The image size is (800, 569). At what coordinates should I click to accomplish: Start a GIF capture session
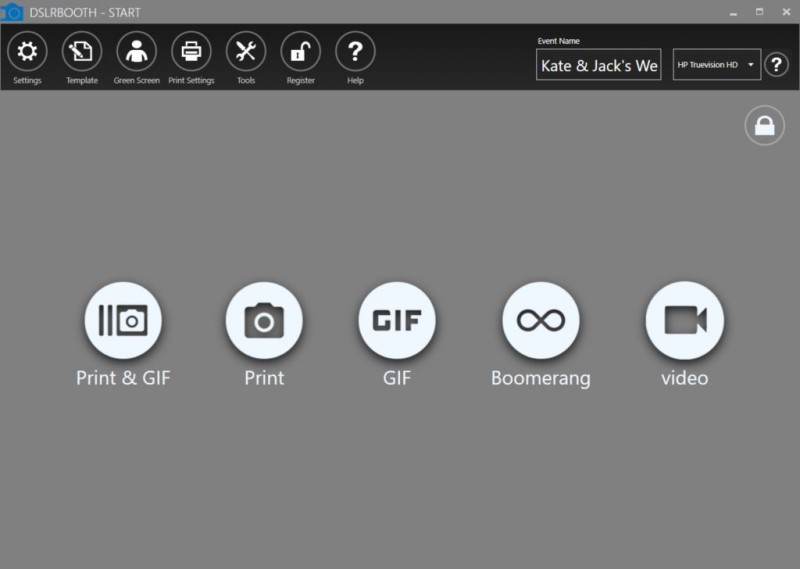pos(397,320)
